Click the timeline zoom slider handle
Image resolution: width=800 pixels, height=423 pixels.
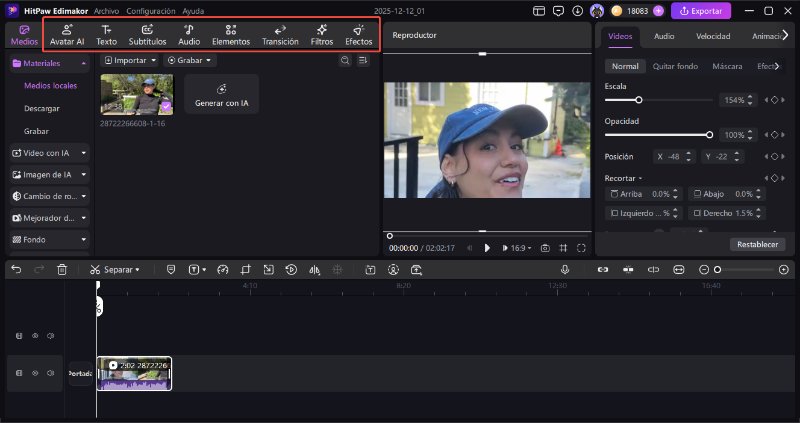pos(717,269)
